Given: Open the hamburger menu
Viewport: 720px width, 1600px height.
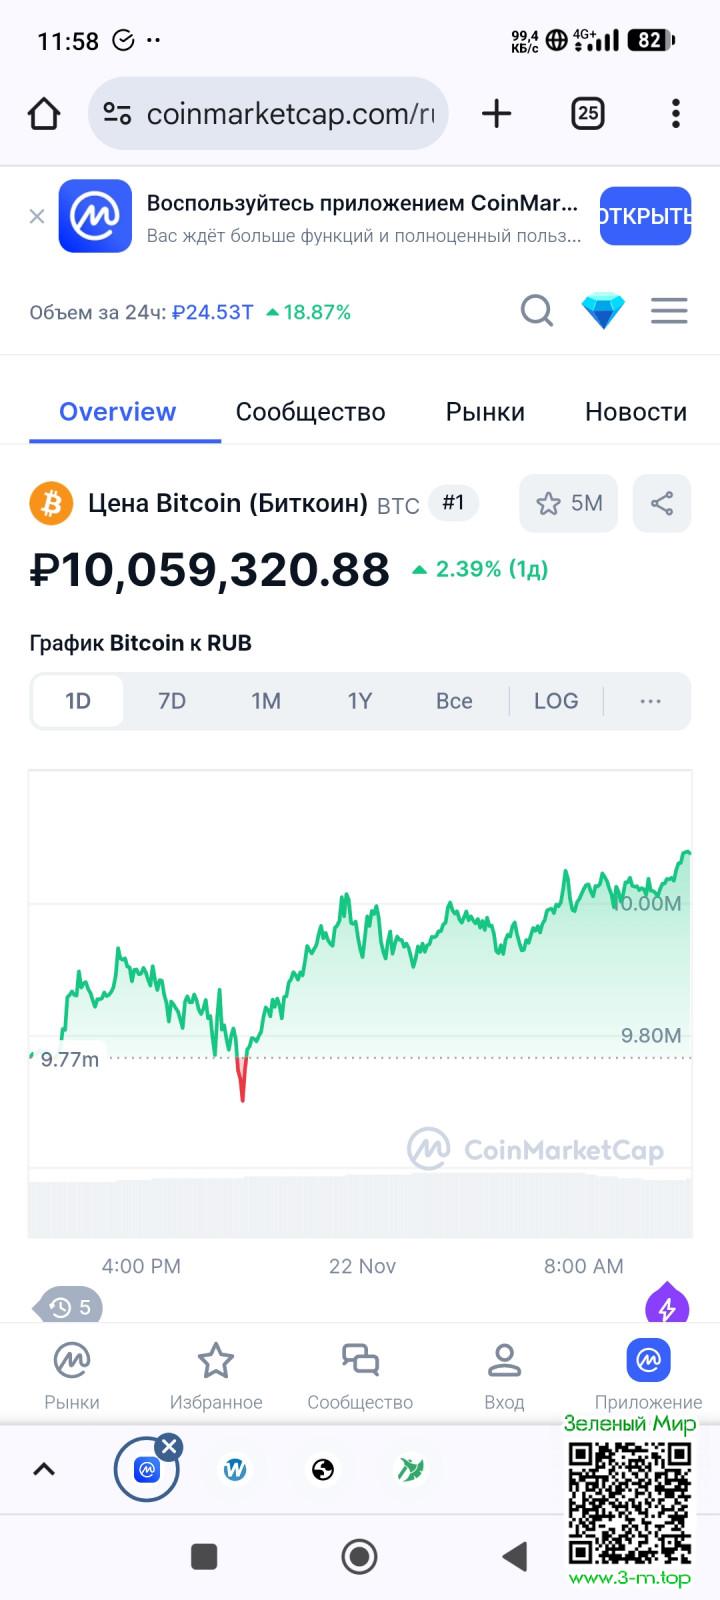Looking at the screenshot, I should point(669,311).
